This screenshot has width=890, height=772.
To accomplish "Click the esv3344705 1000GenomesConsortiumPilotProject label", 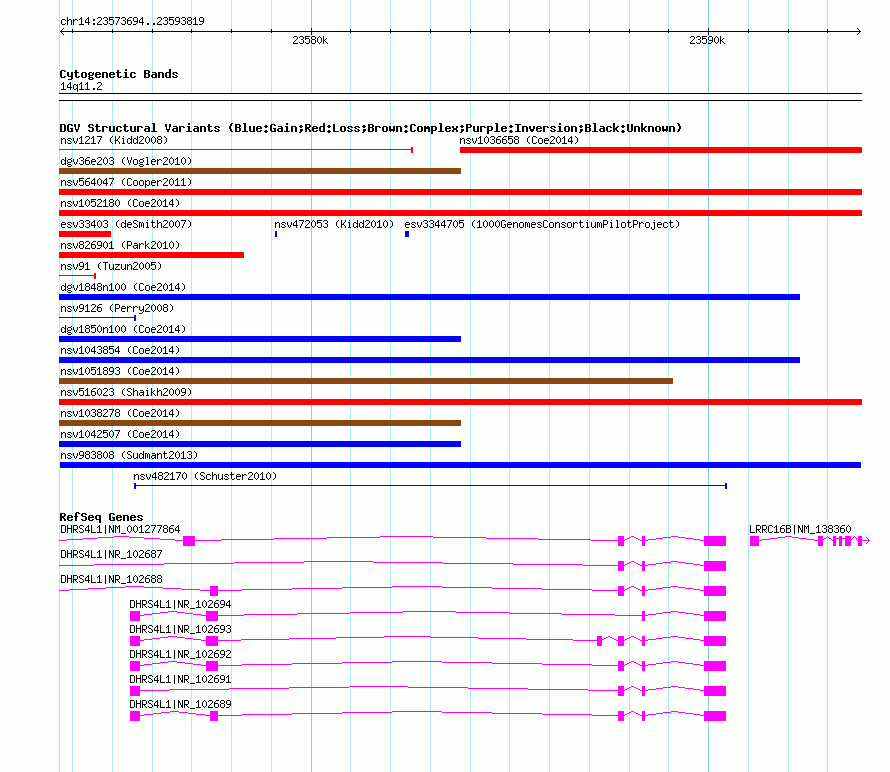I will [x=542, y=224].
